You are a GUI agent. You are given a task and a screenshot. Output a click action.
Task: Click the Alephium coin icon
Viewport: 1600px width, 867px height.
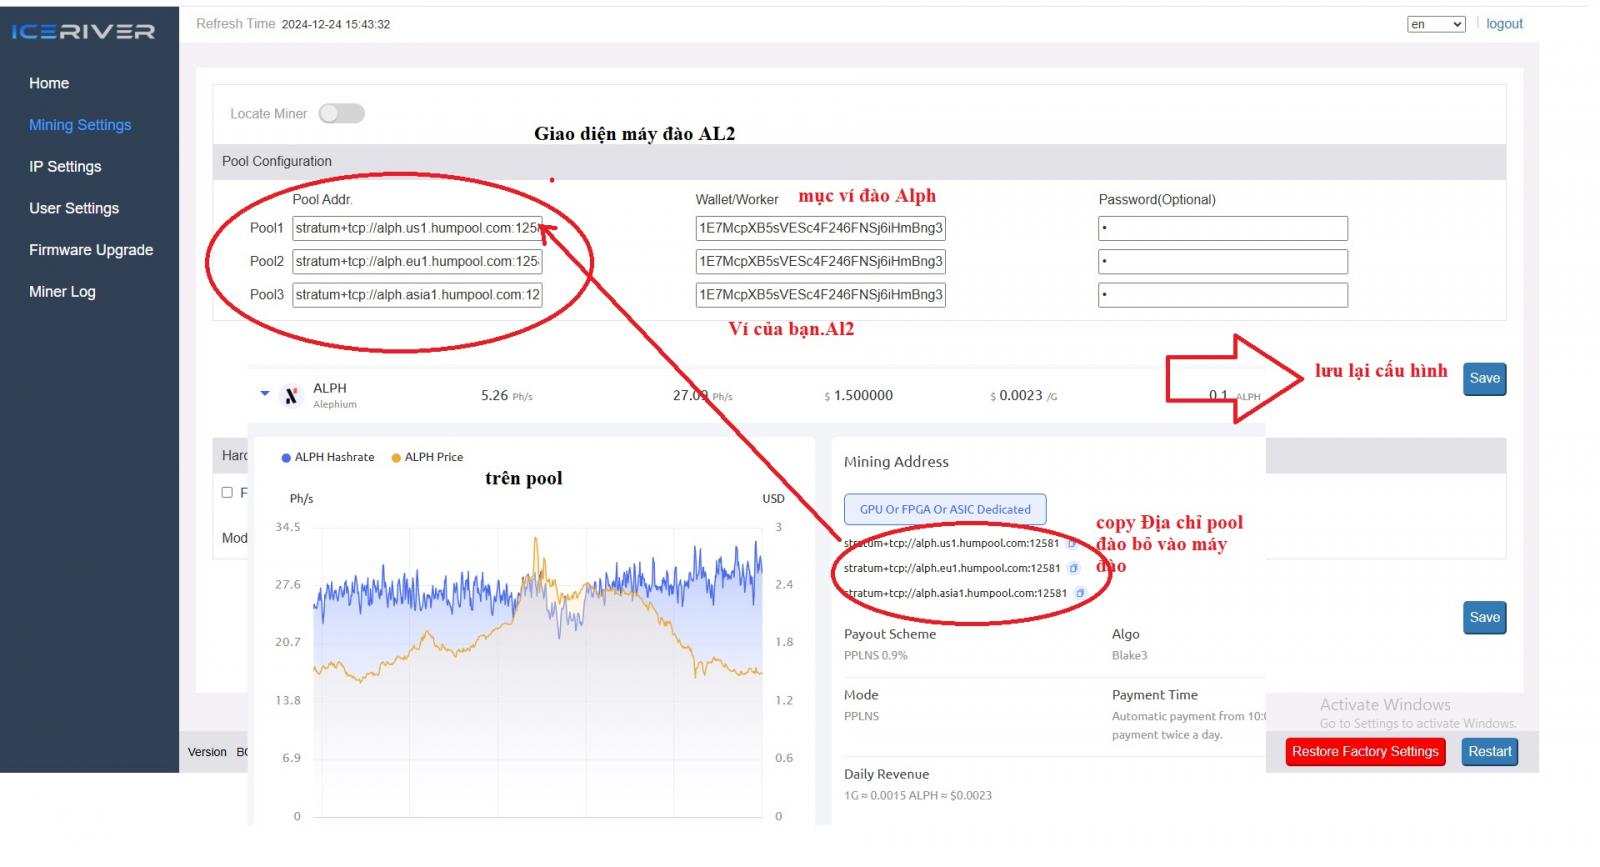coord(291,396)
